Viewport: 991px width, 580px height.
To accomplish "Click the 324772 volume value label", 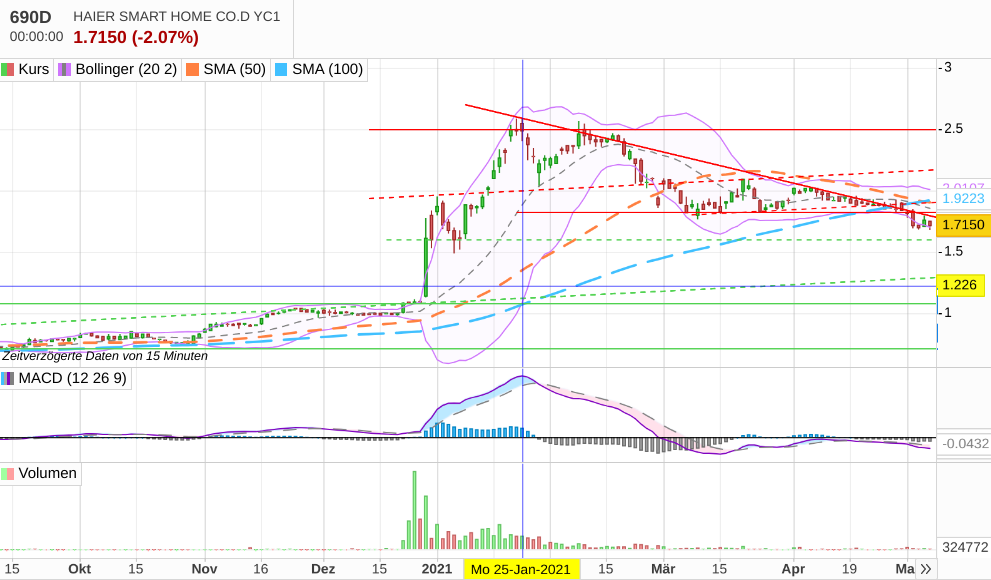I will [x=965, y=548].
